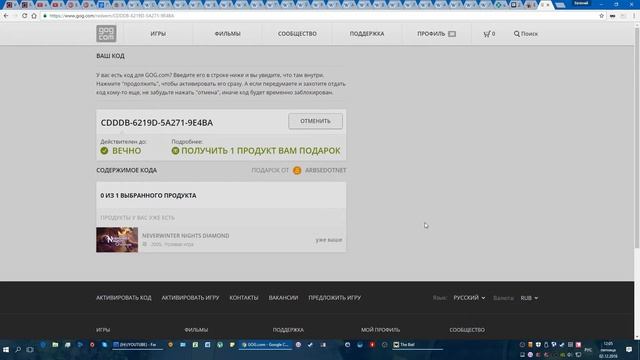
Task: Click ПОЛУЧИТЬ 1 ПРОДУКТ ВАМ ПОДАРОК text
Action: 260,151
